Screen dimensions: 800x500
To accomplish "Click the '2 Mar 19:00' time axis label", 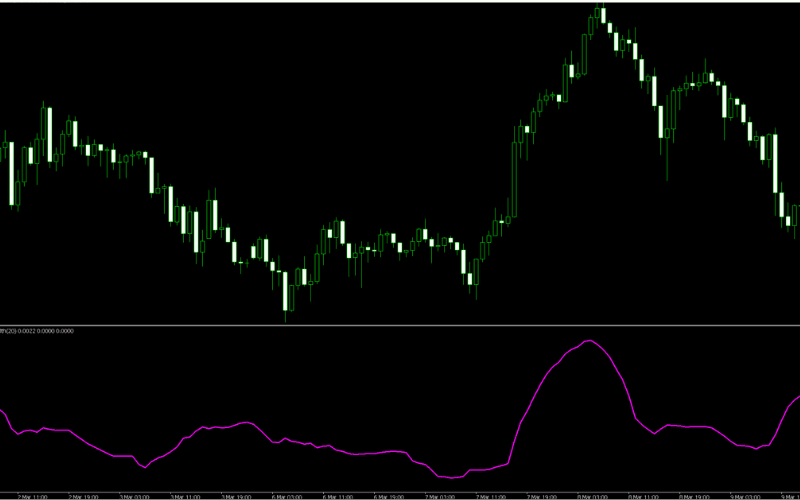I will click(84, 496).
